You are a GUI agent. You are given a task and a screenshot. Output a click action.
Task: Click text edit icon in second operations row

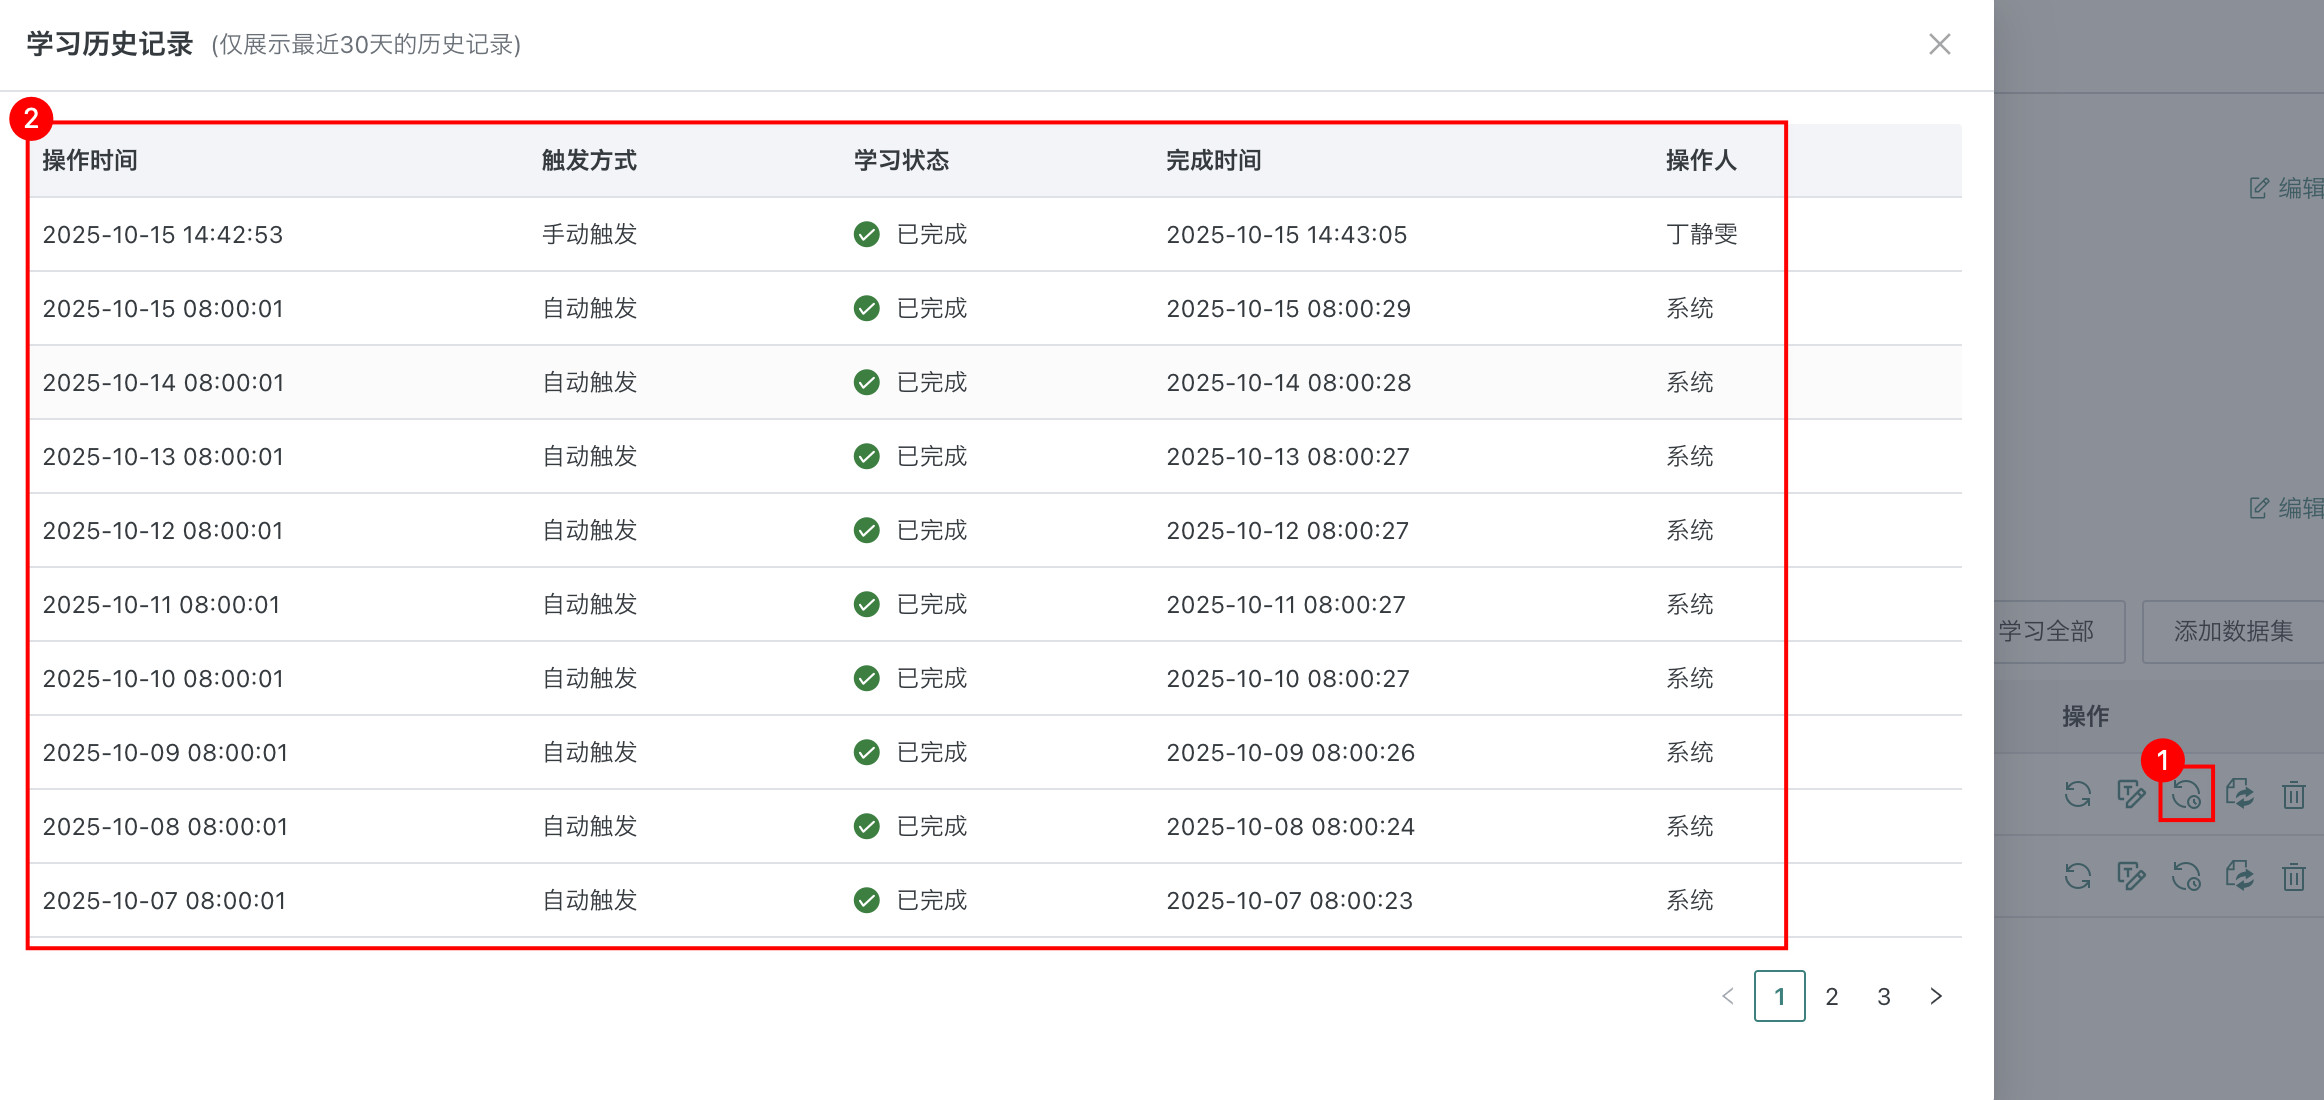pos(2131,877)
